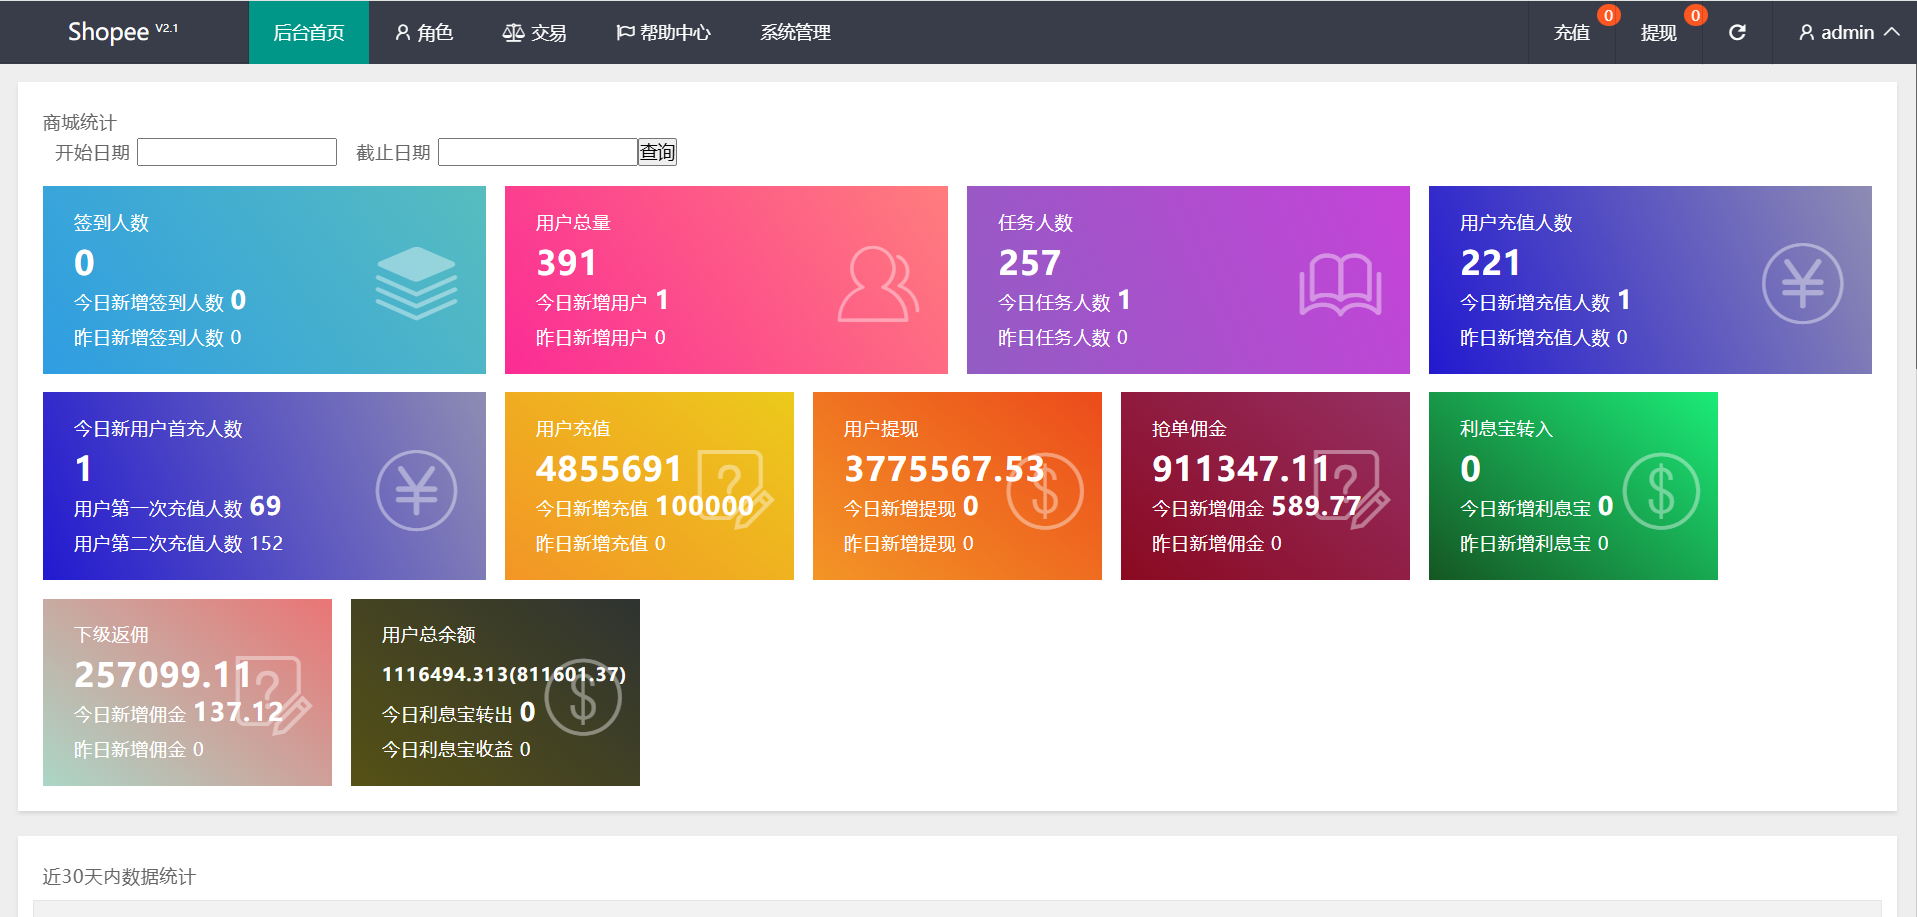Click the edit-note icon in 下级返佣 card
Image resolution: width=1917 pixels, height=917 pixels.
(274, 696)
